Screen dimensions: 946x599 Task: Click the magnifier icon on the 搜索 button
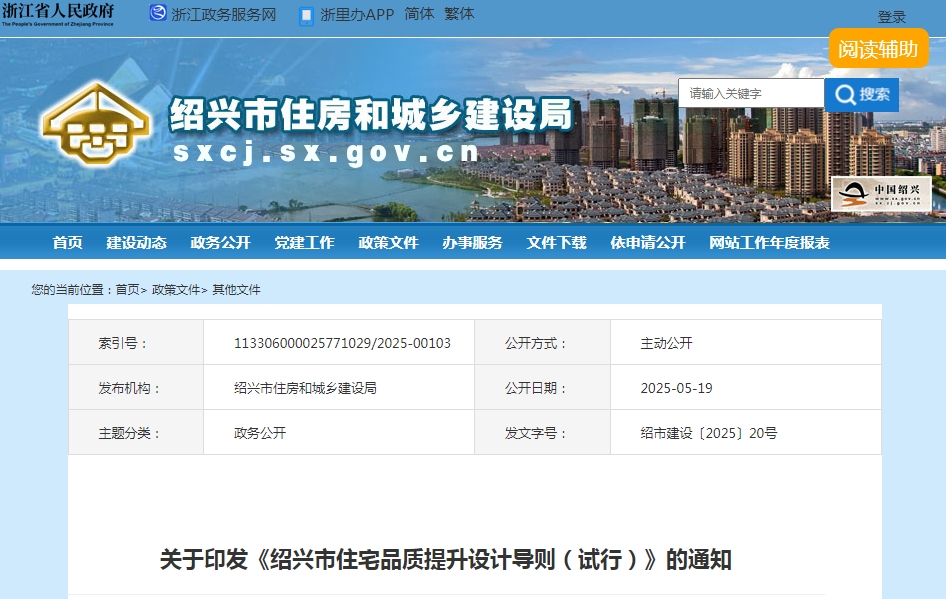point(845,94)
